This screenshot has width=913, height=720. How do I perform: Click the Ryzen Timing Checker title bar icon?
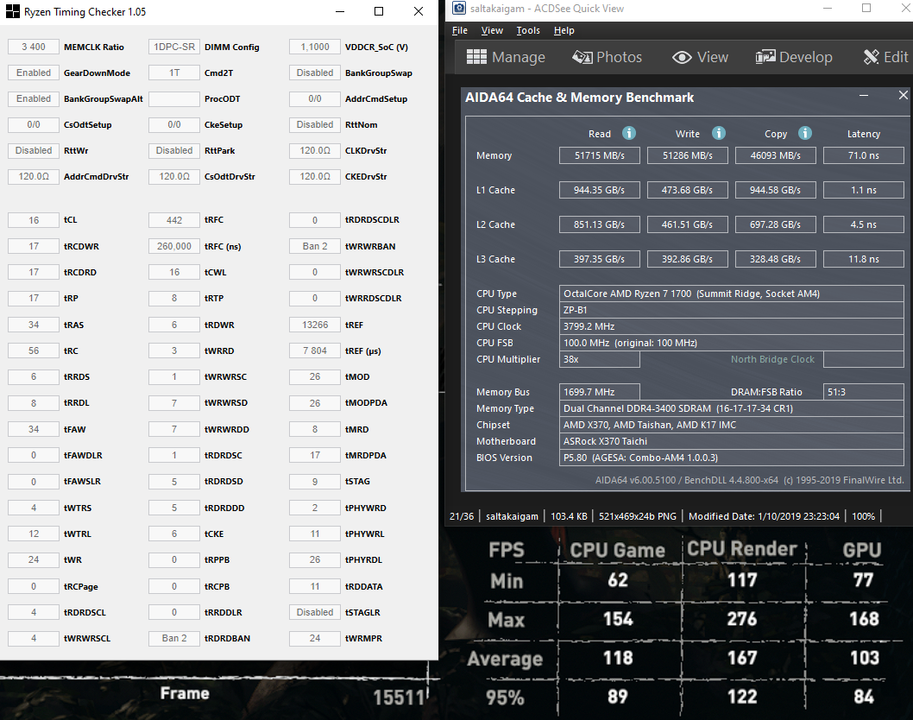click(x=12, y=12)
